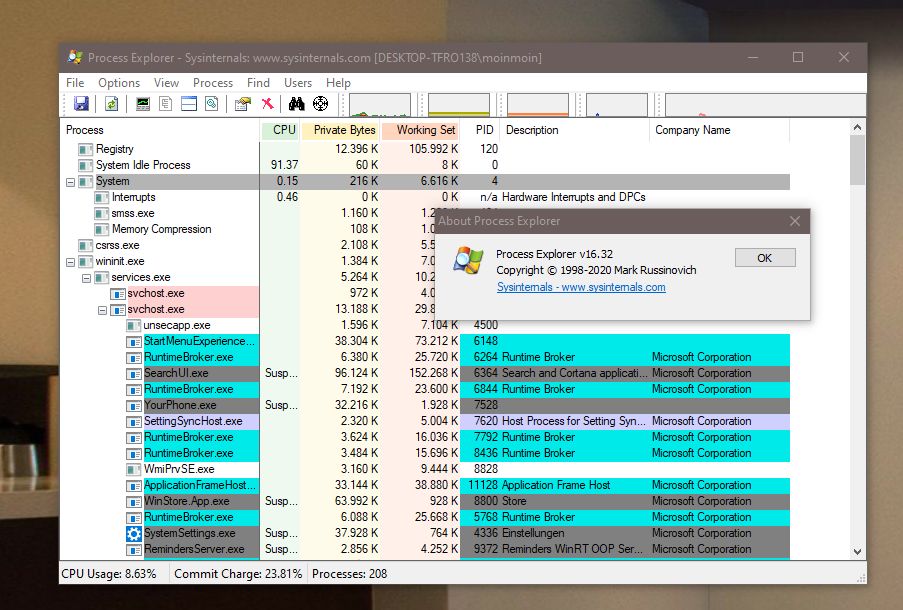Open the File menu

click(x=75, y=83)
